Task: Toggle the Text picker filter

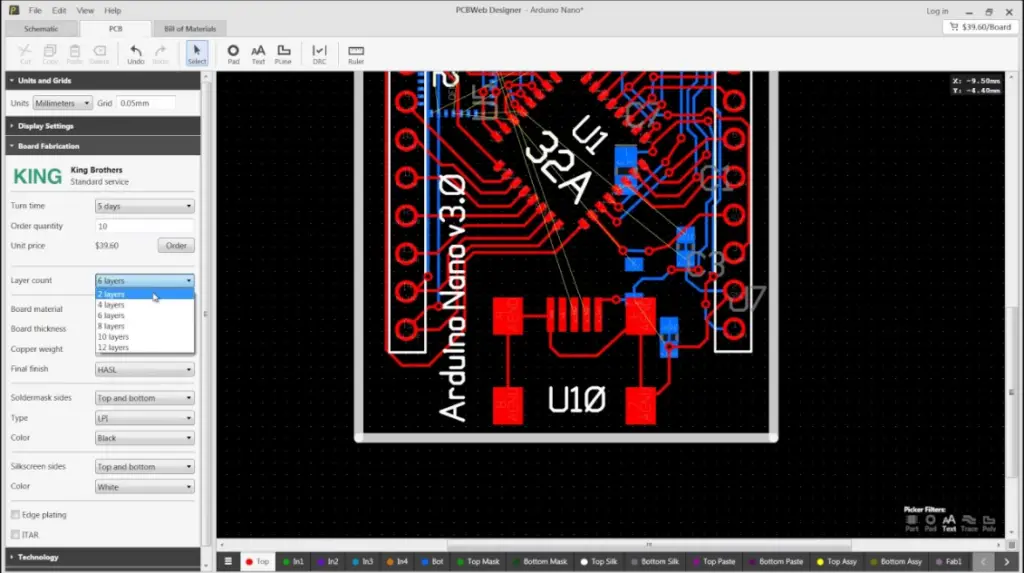Action: tap(949, 523)
